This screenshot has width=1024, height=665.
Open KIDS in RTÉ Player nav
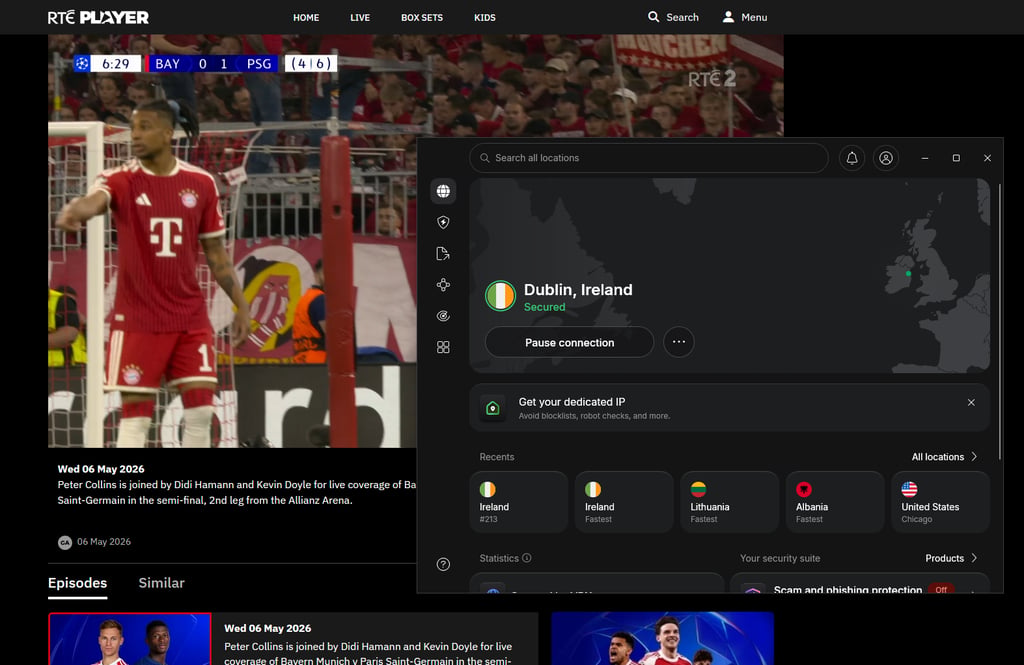(485, 18)
